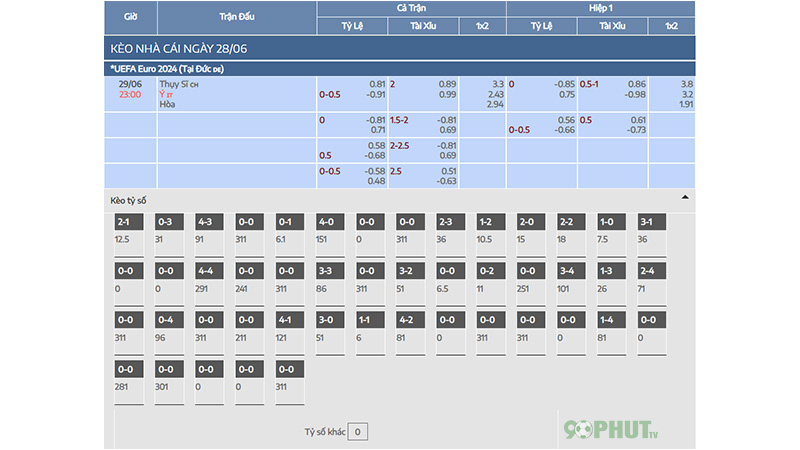800x450 pixels.
Task: Pick the 0-3 correct score box
Action: 169,222
